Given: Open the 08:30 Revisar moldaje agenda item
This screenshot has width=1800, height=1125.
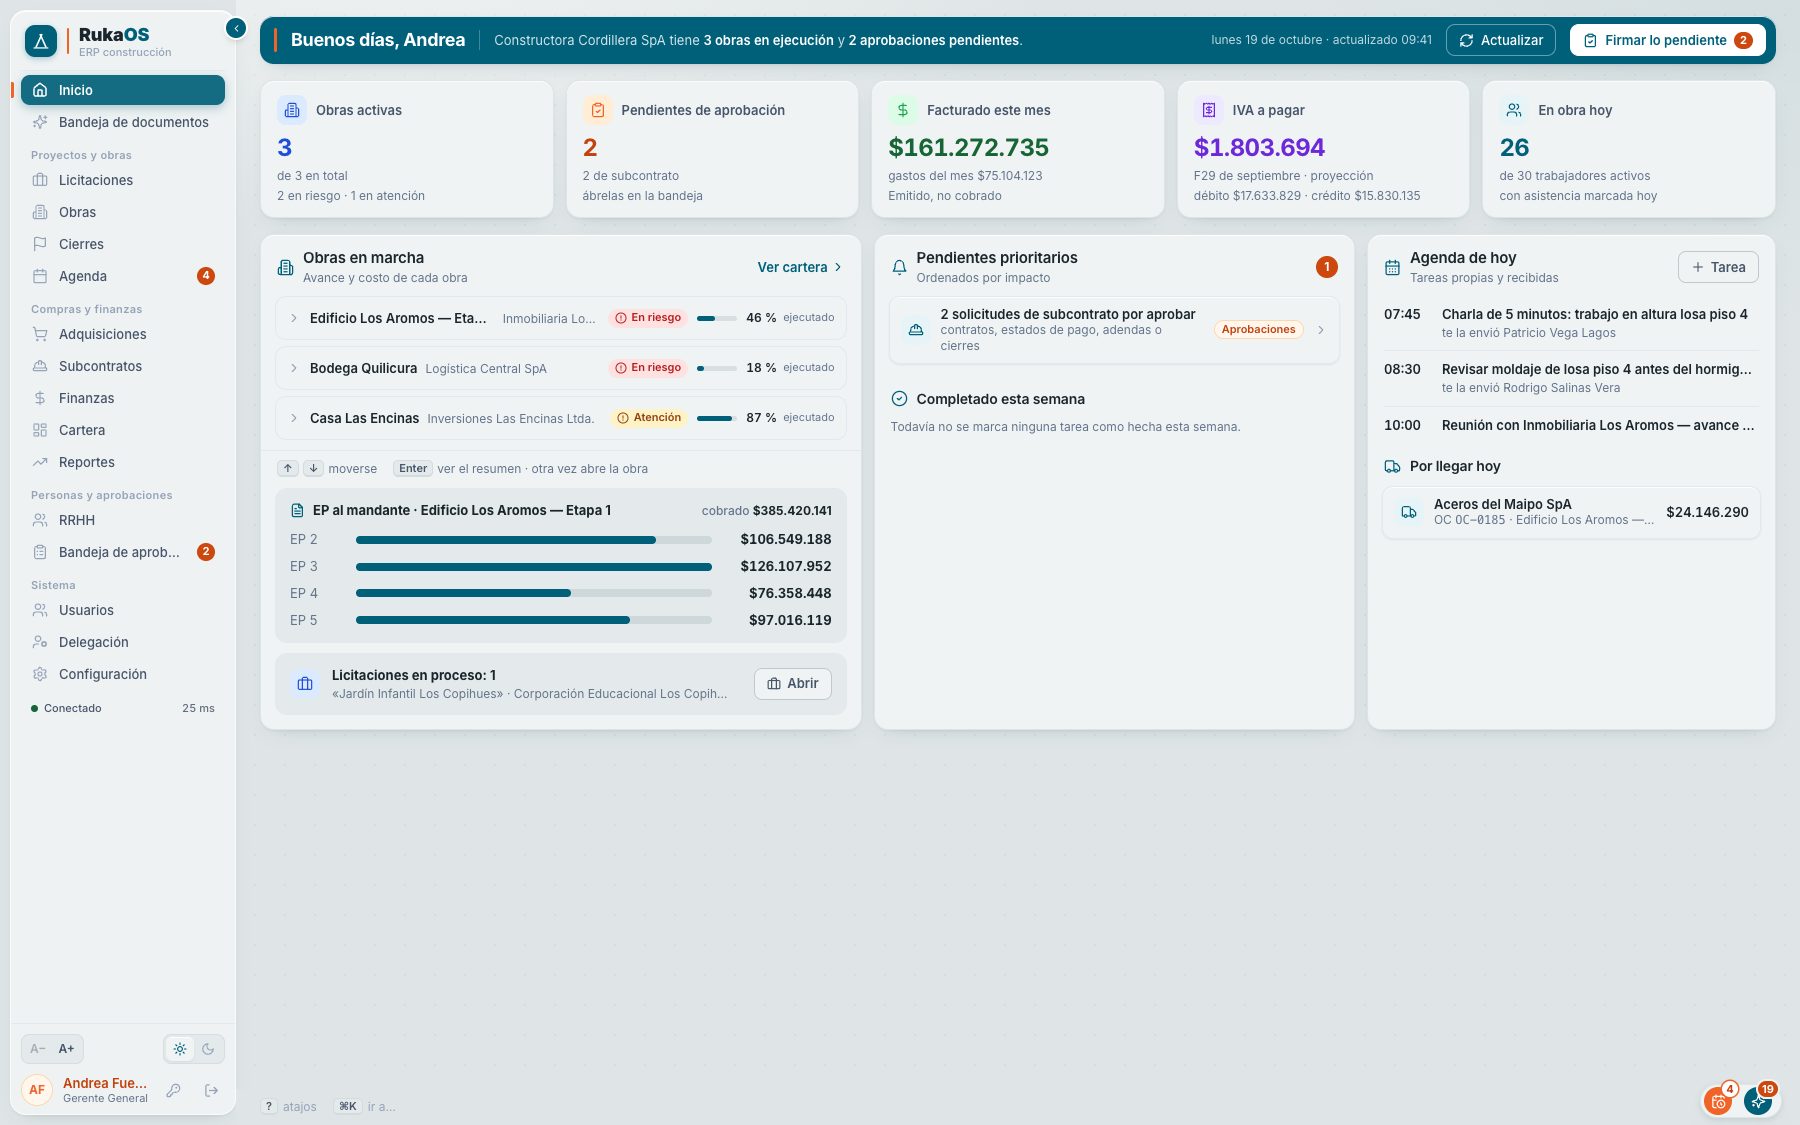Looking at the screenshot, I should click(x=1570, y=378).
